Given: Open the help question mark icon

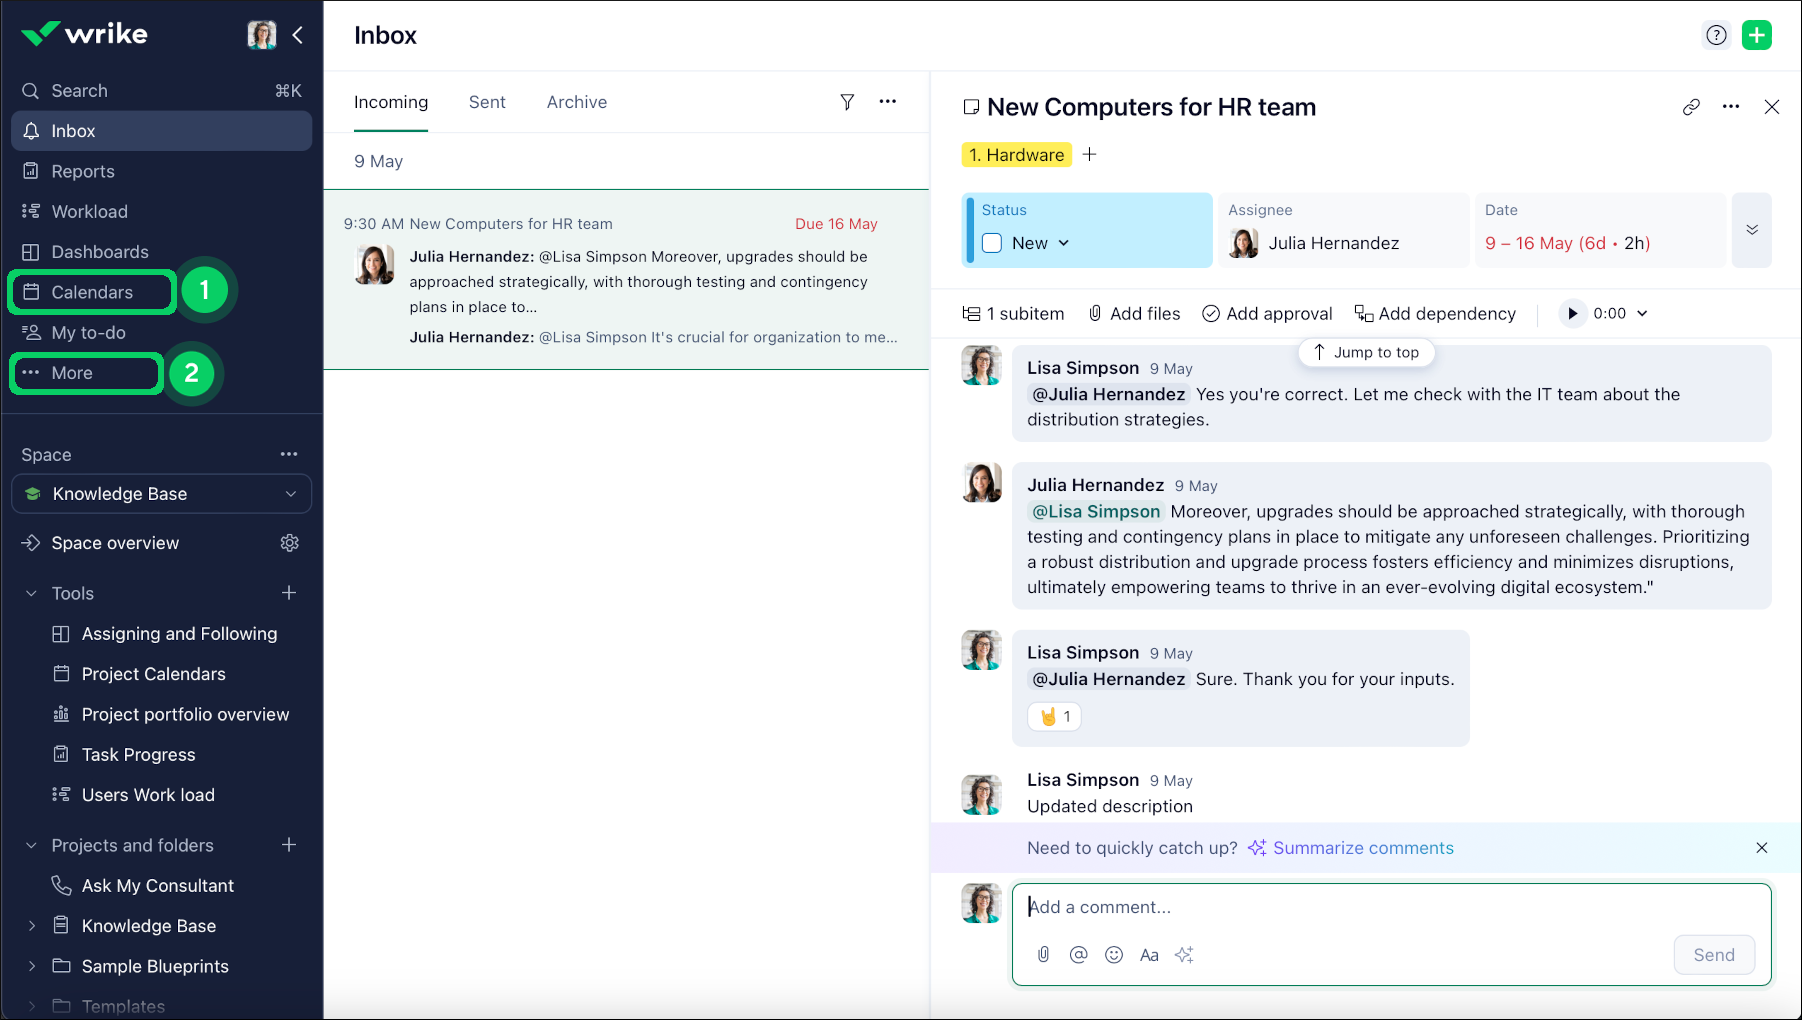Looking at the screenshot, I should click(x=1716, y=35).
